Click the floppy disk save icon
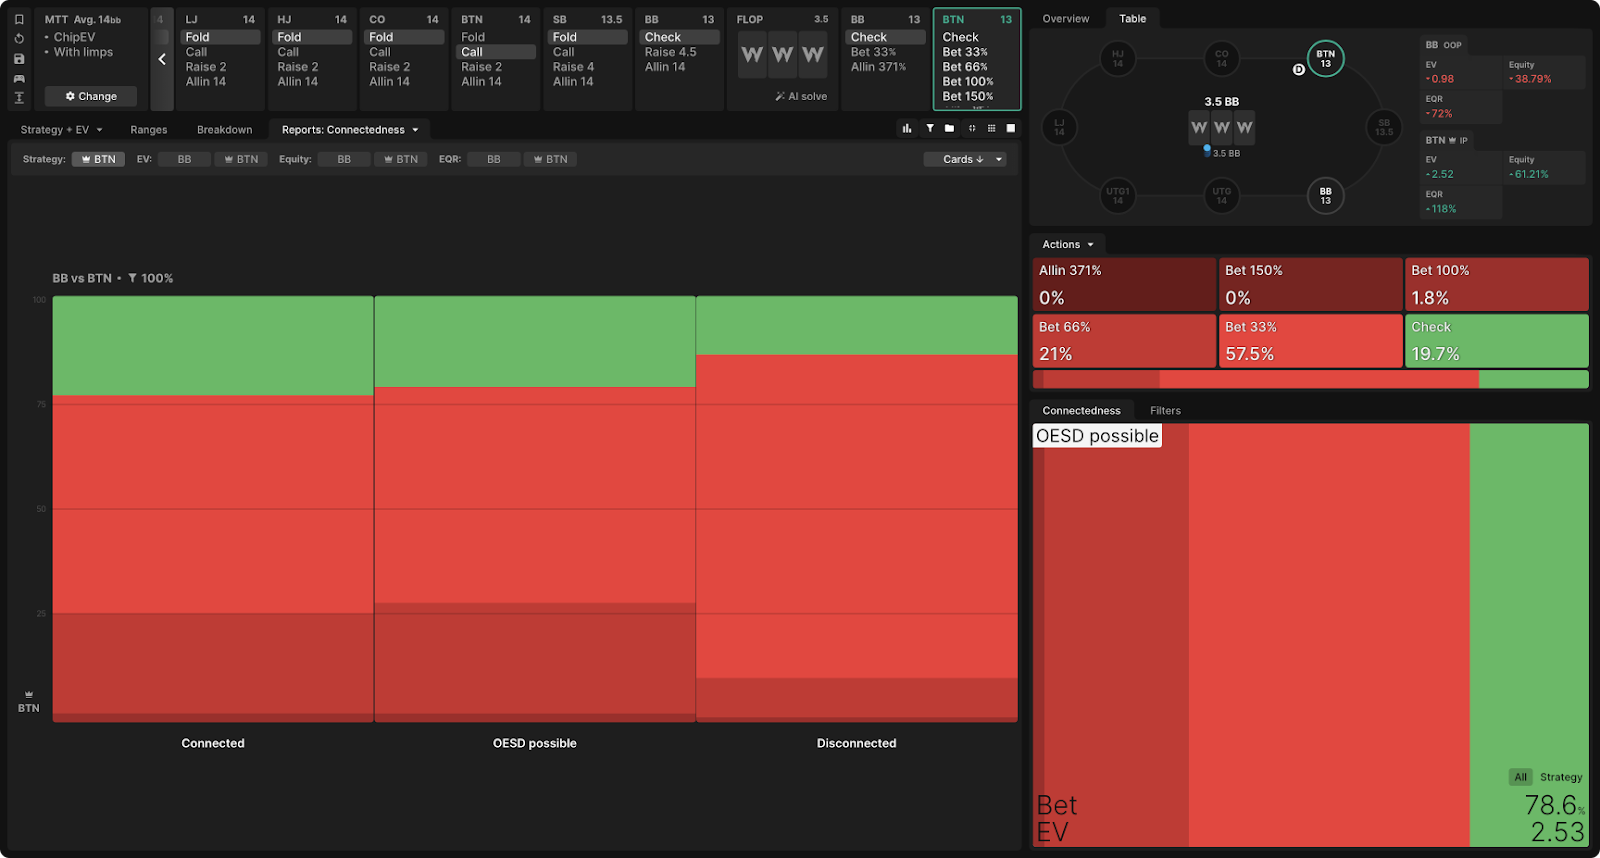Image resolution: width=1600 pixels, height=858 pixels. click(x=19, y=59)
